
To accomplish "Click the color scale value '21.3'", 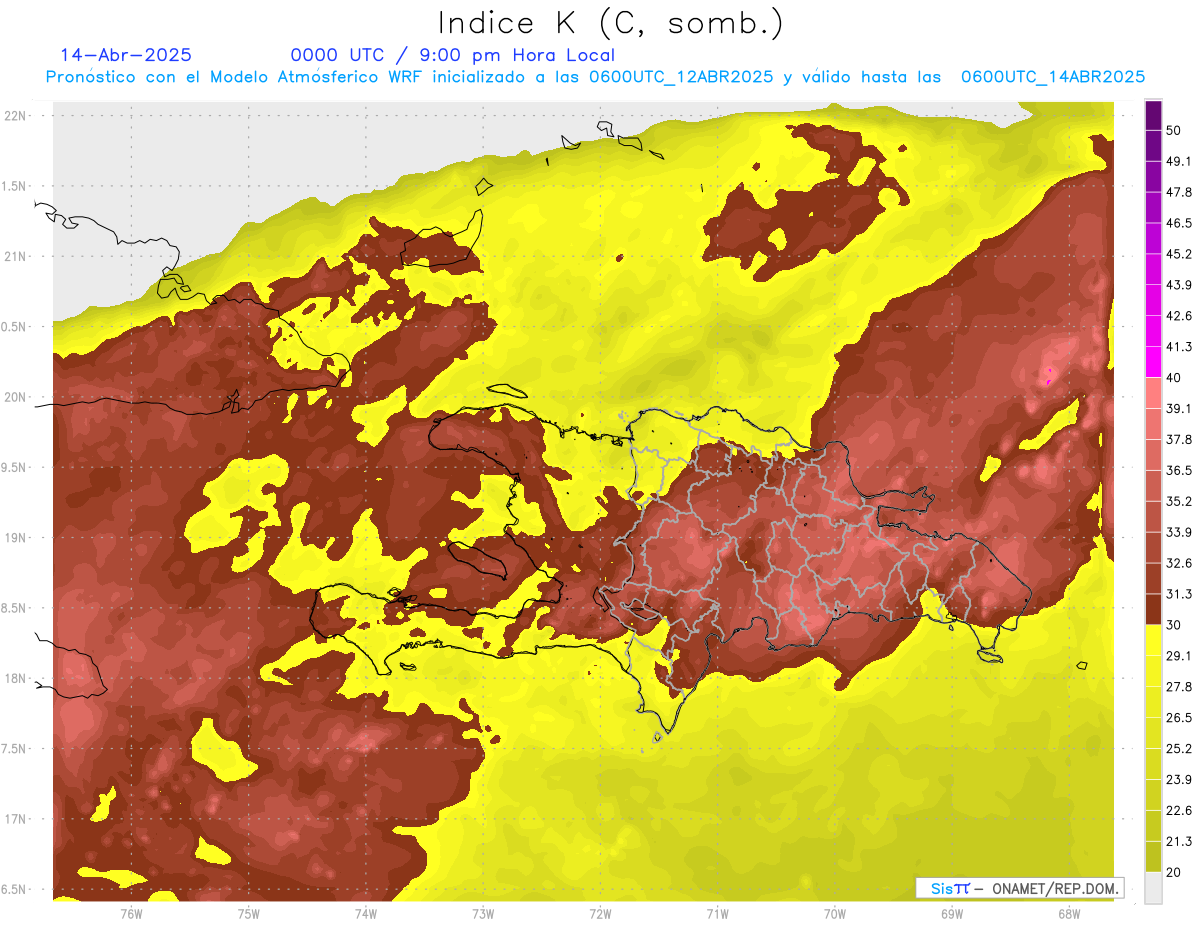I will (x=1179, y=840).
